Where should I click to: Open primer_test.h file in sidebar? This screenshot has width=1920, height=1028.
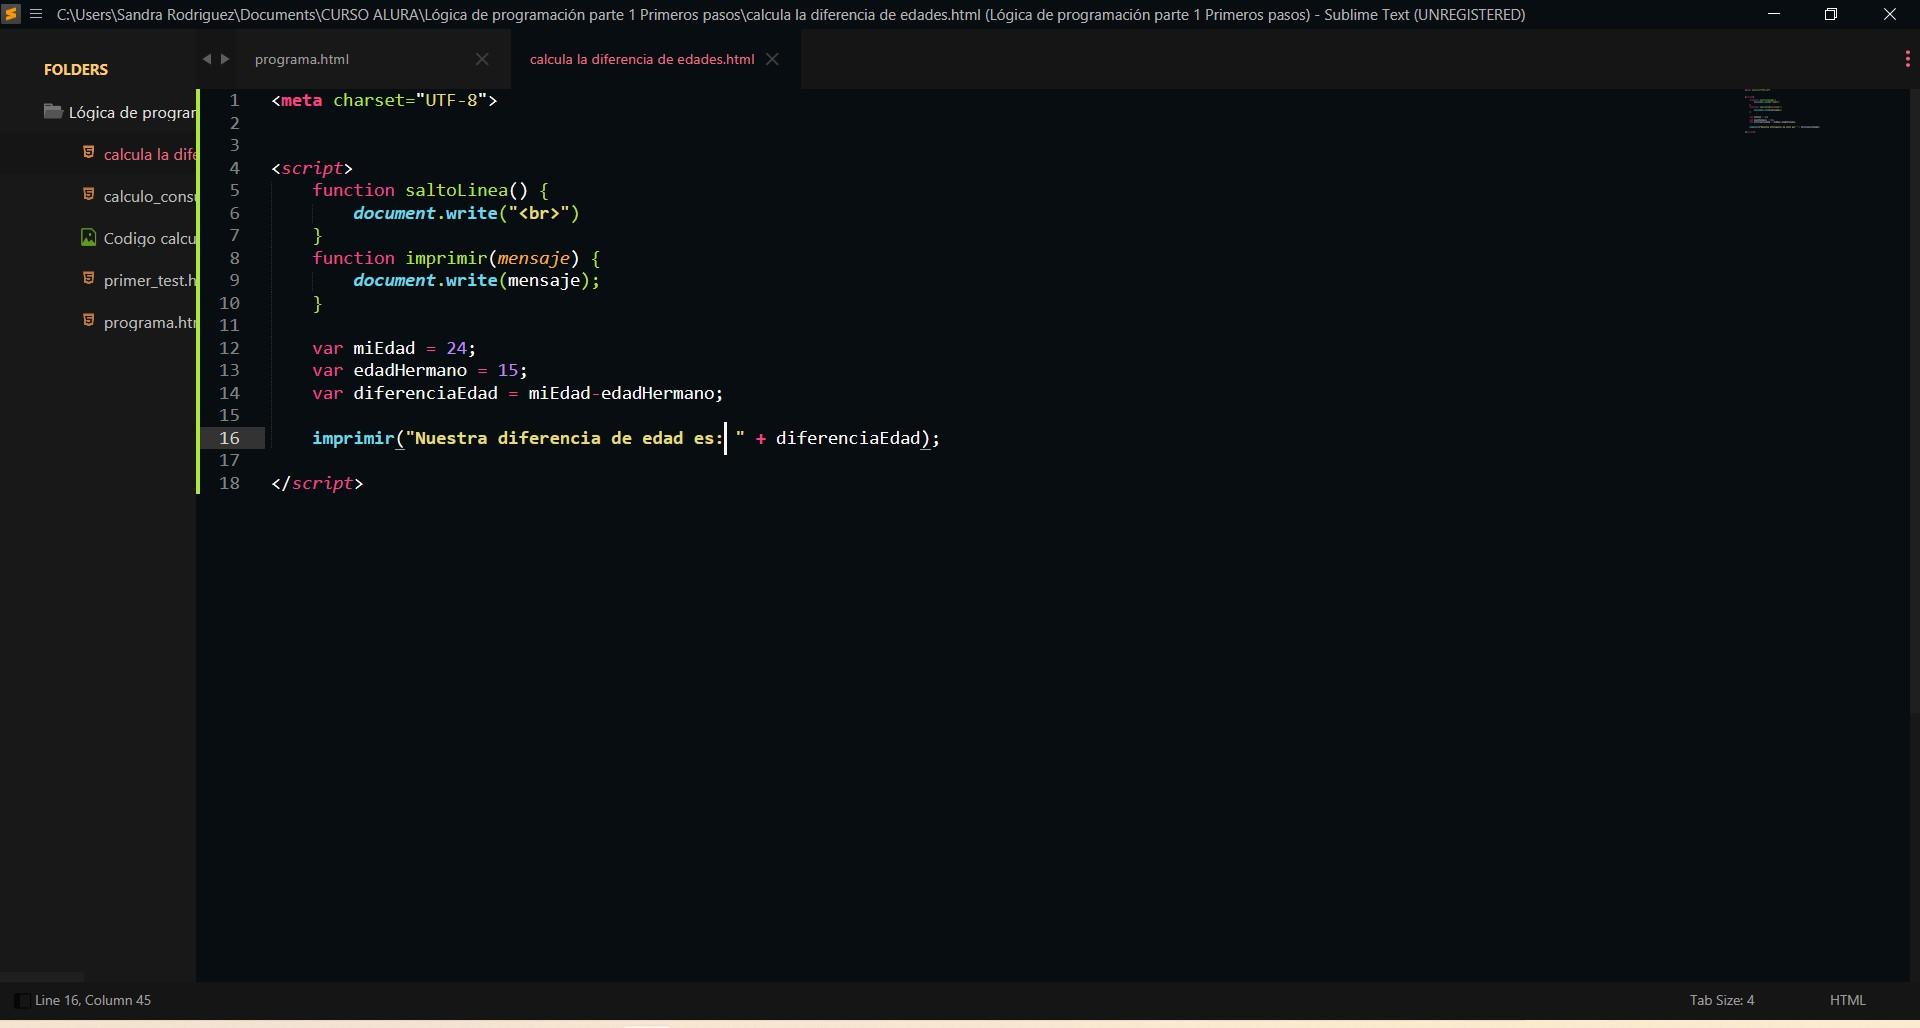(150, 280)
